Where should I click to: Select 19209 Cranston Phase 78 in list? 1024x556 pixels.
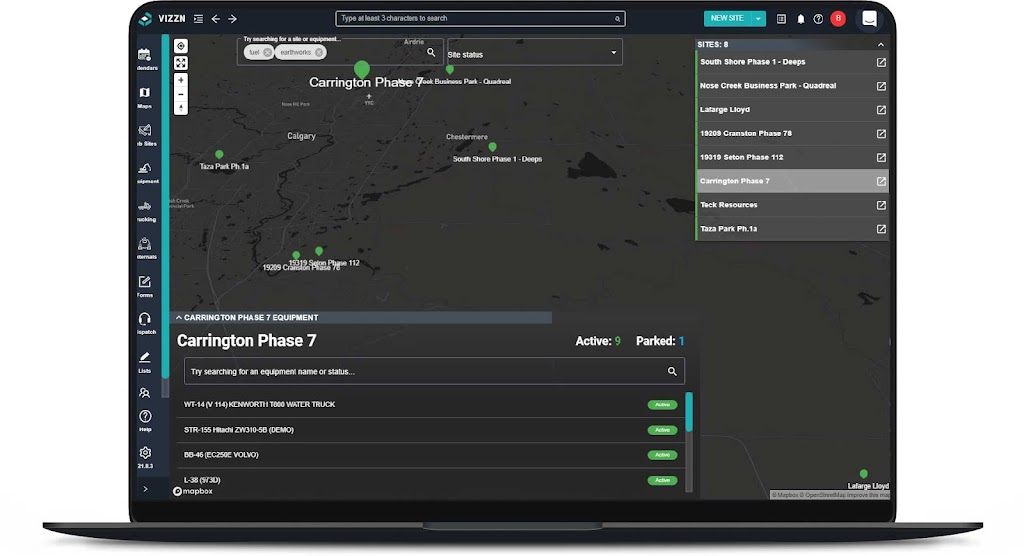point(792,133)
